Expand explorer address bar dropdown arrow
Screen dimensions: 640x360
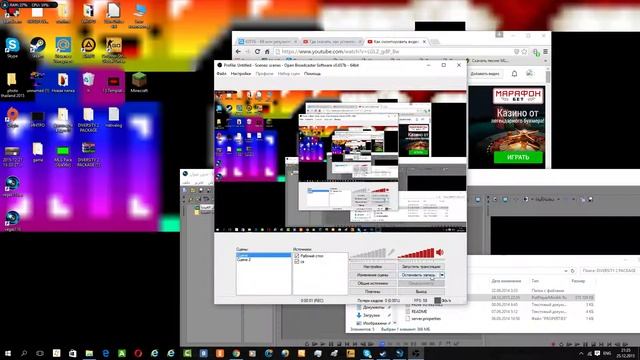click(x=566, y=271)
